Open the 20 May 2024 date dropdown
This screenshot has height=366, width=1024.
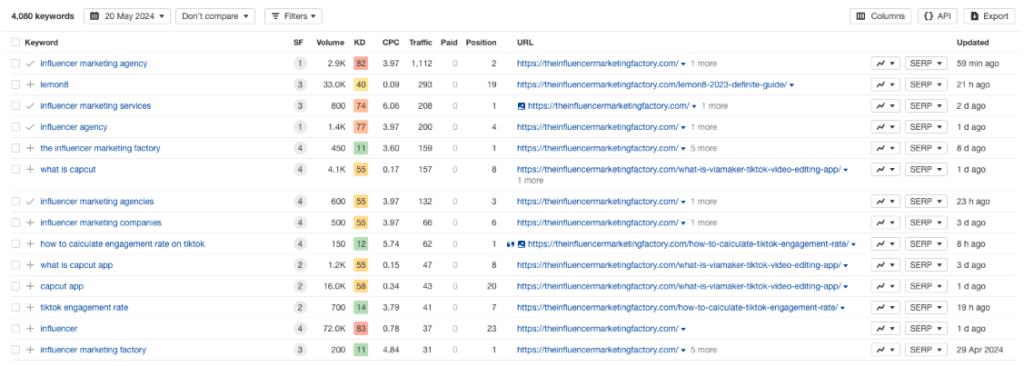tap(127, 16)
